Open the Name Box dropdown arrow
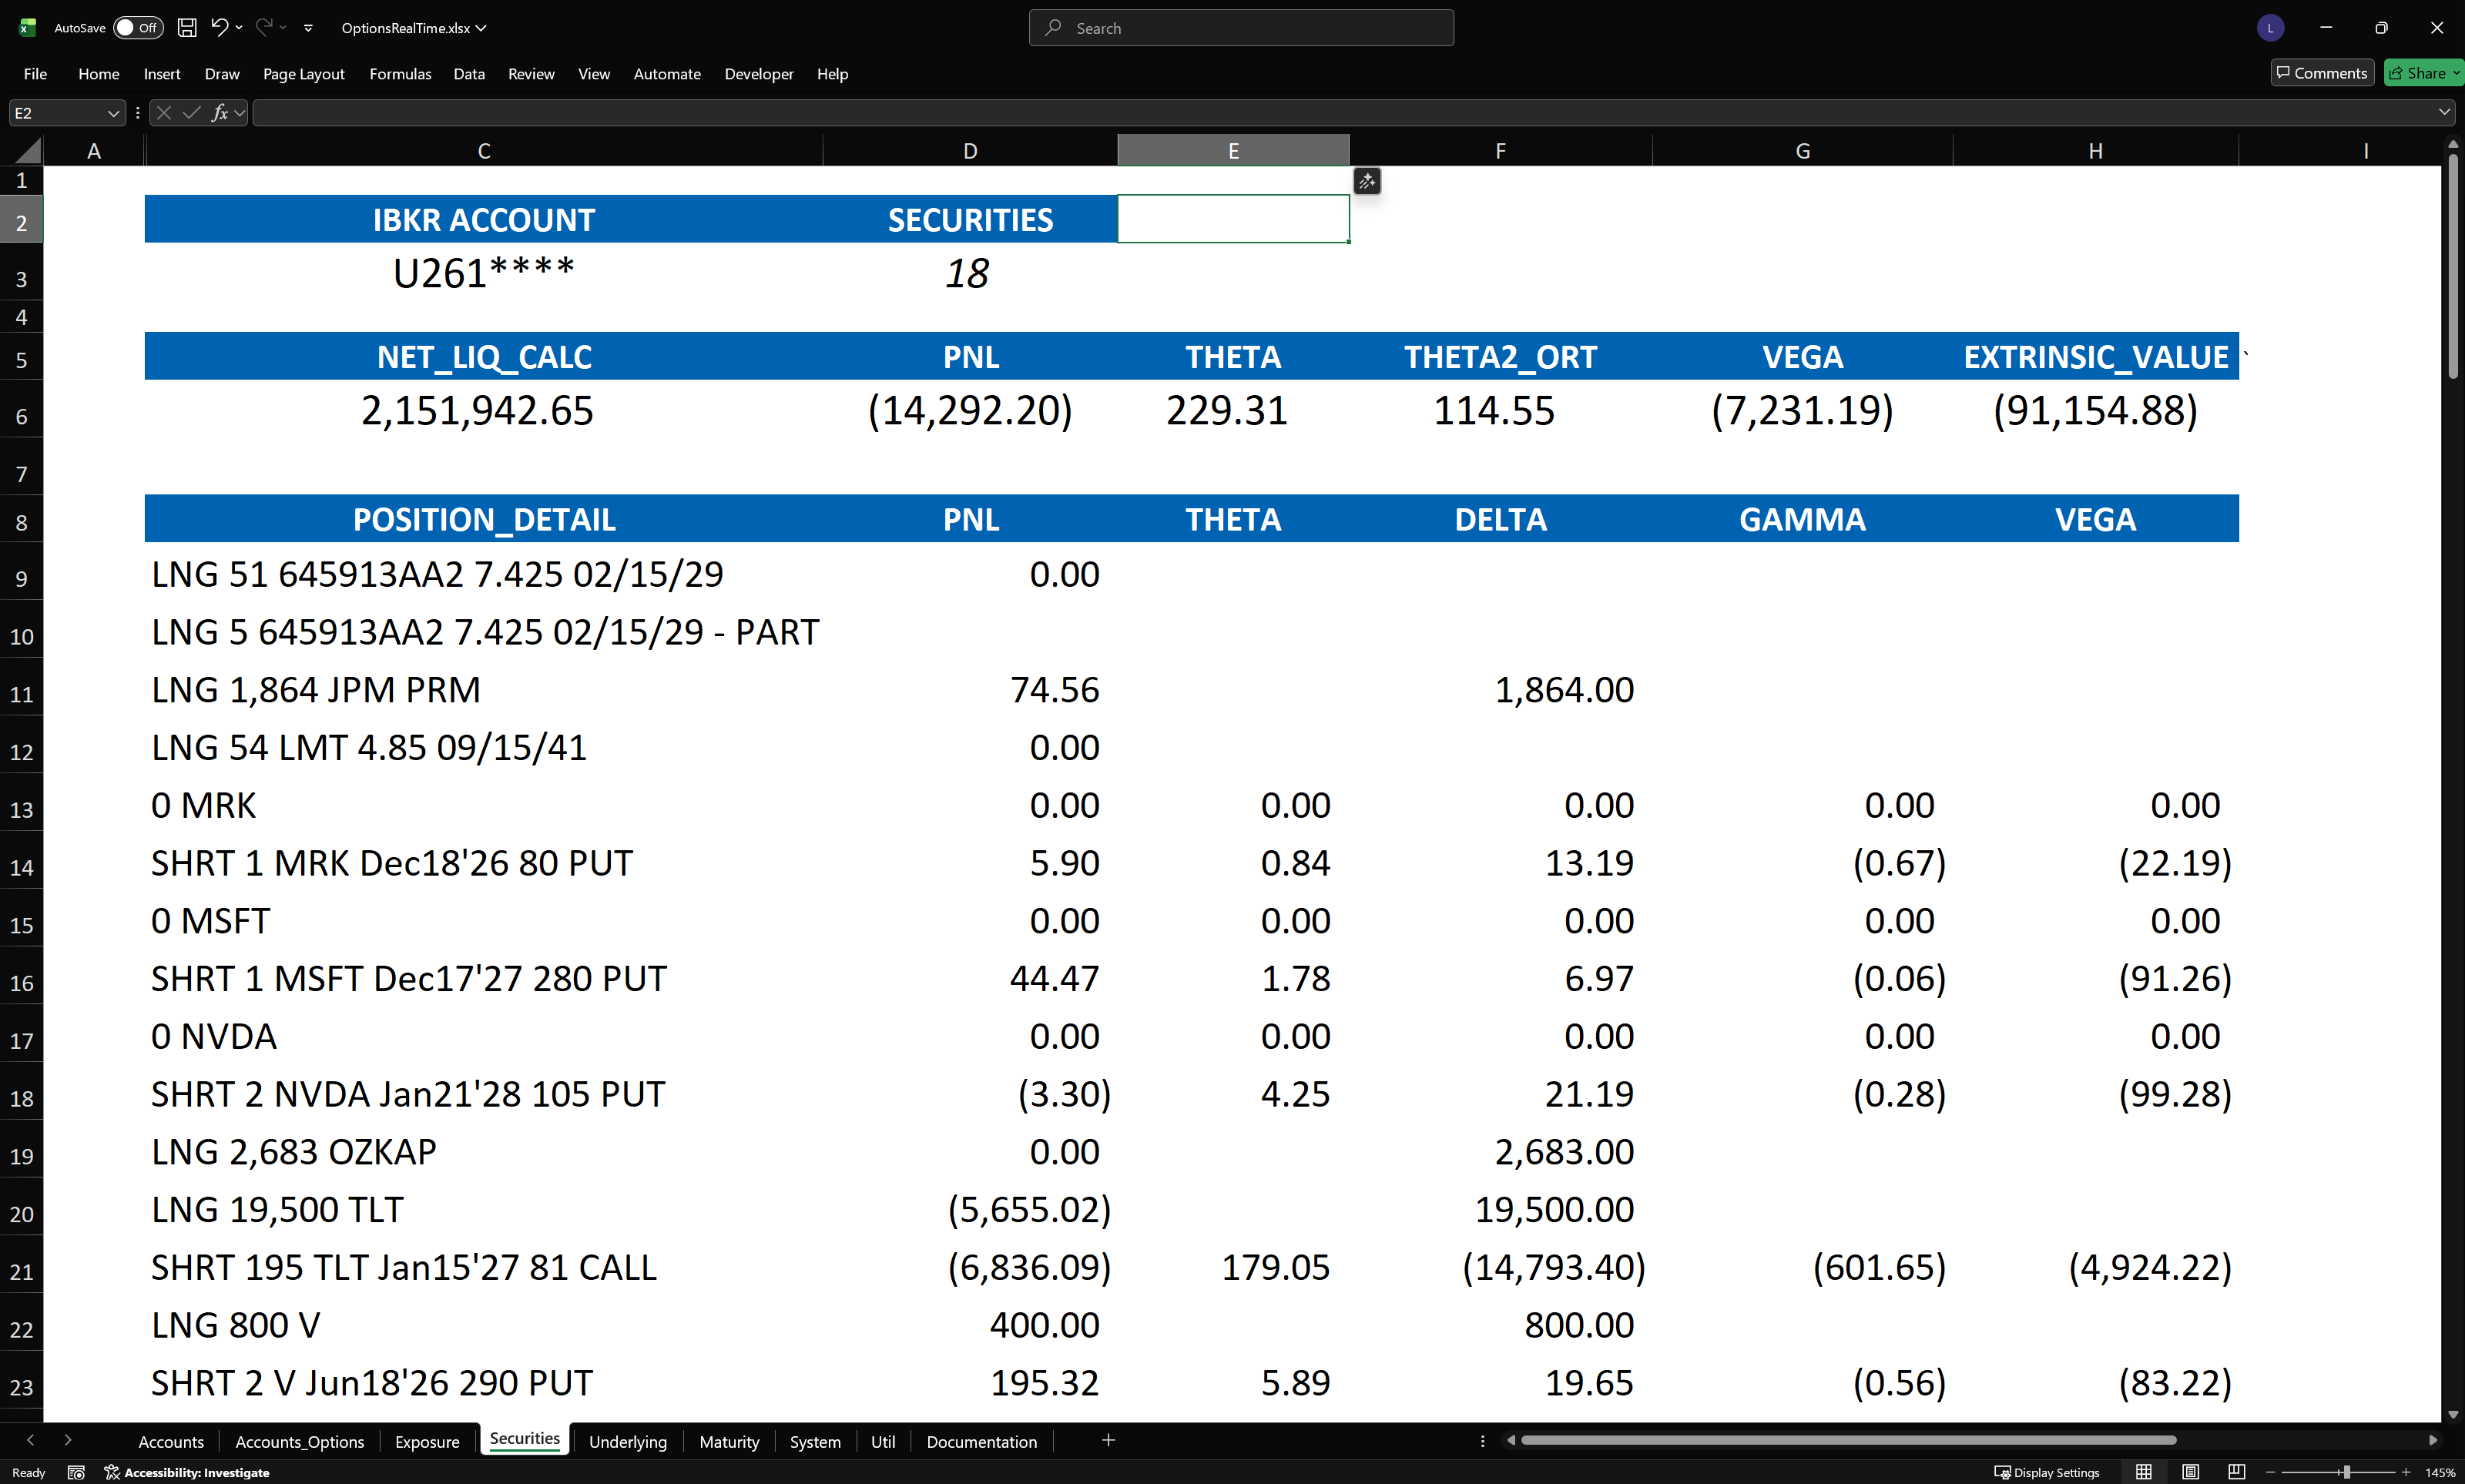2465x1484 pixels. 113,113
